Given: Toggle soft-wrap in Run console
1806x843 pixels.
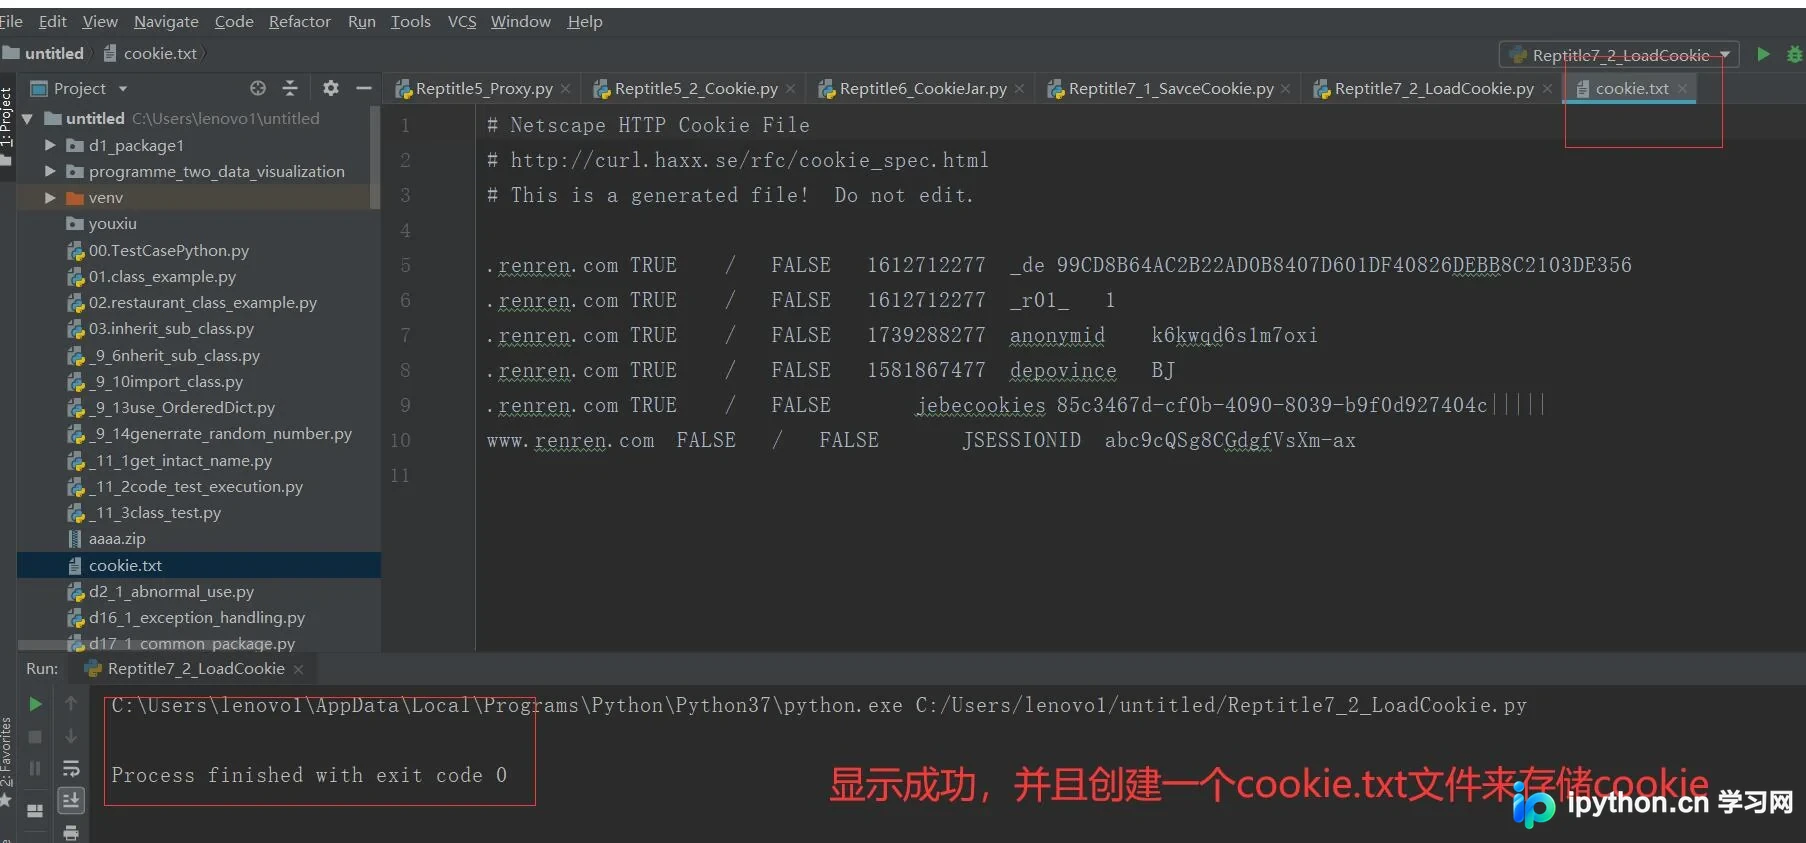Looking at the screenshot, I should 71,768.
